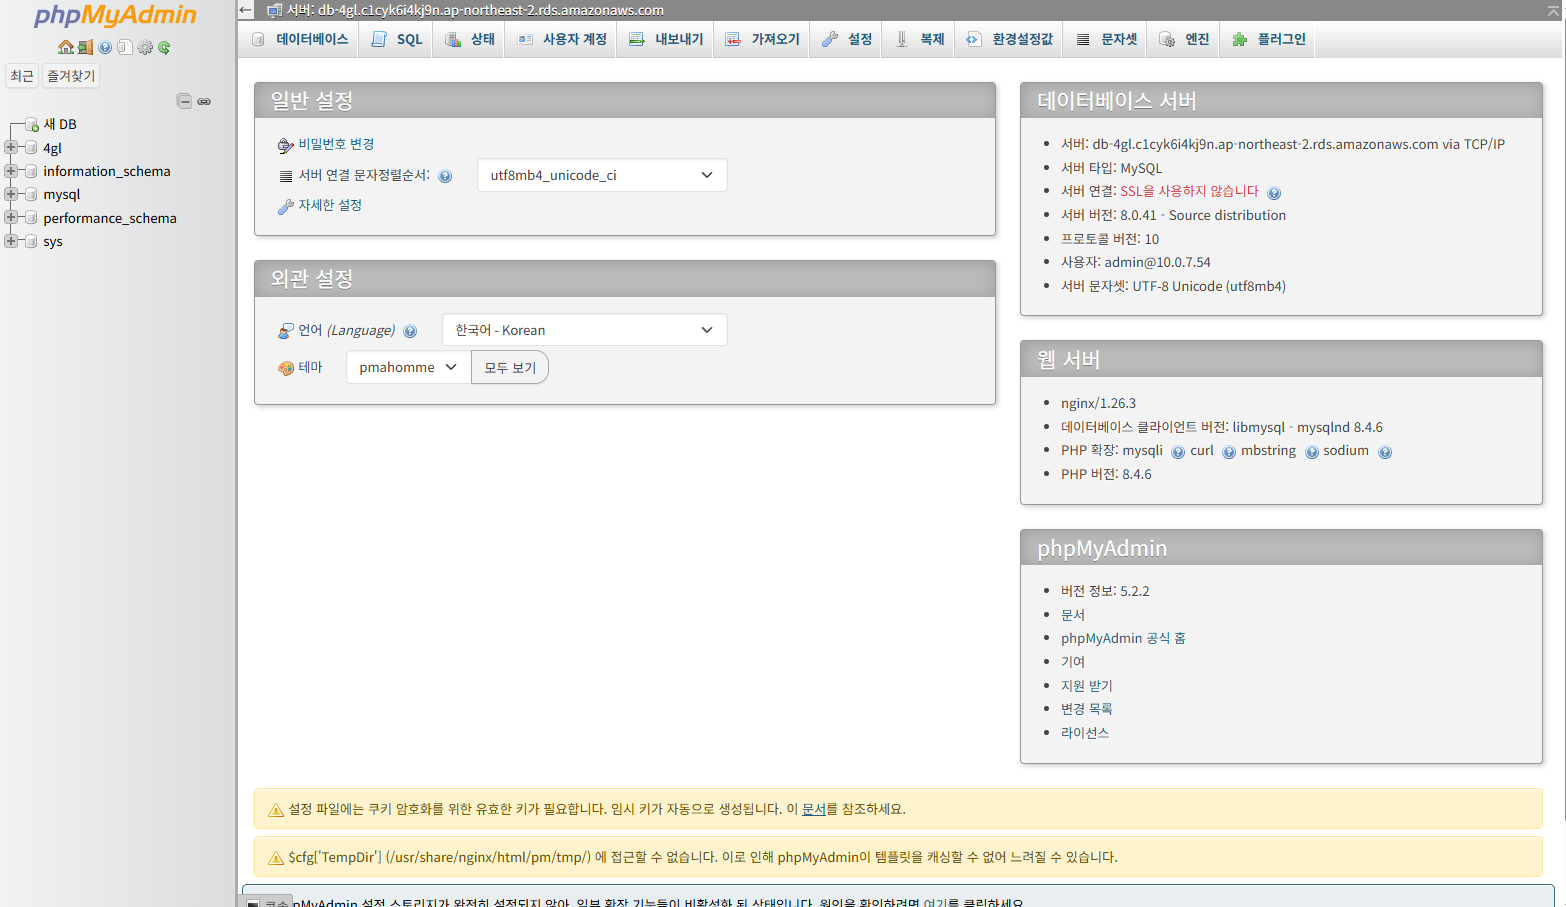Select the performance_schema database name
The image size is (1566, 907).
click(x=110, y=218)
